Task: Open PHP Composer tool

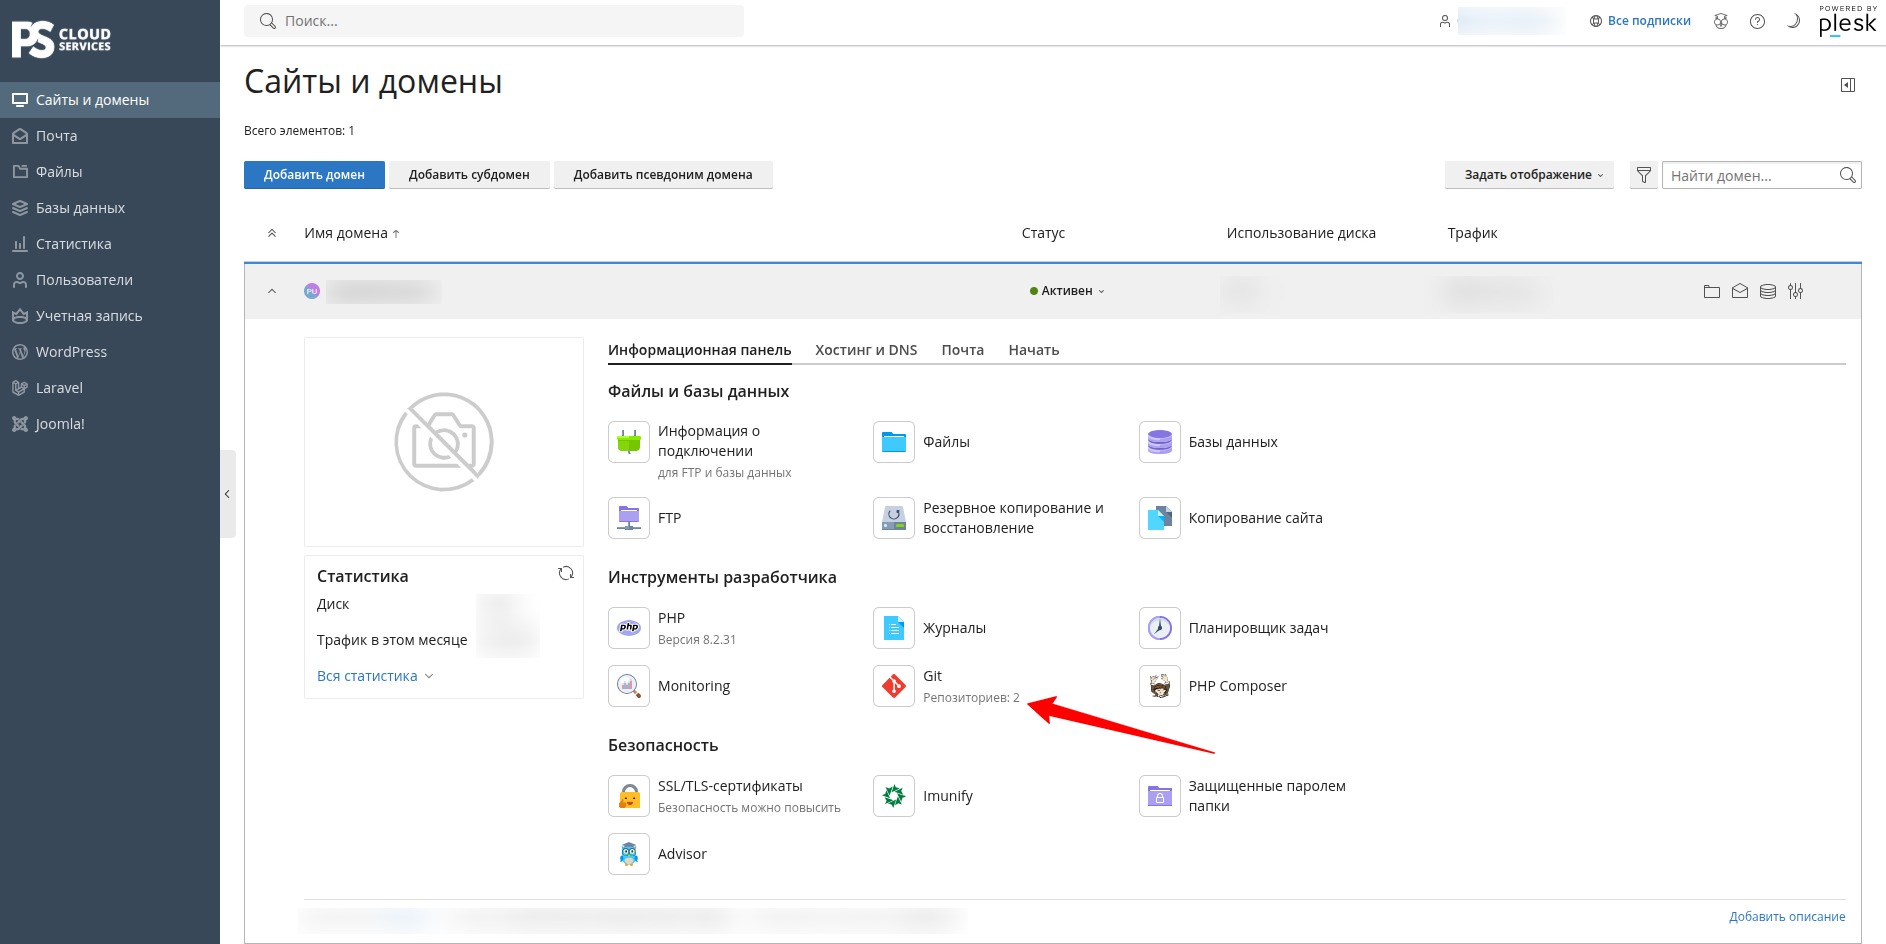Action: tap(1237, 686)
